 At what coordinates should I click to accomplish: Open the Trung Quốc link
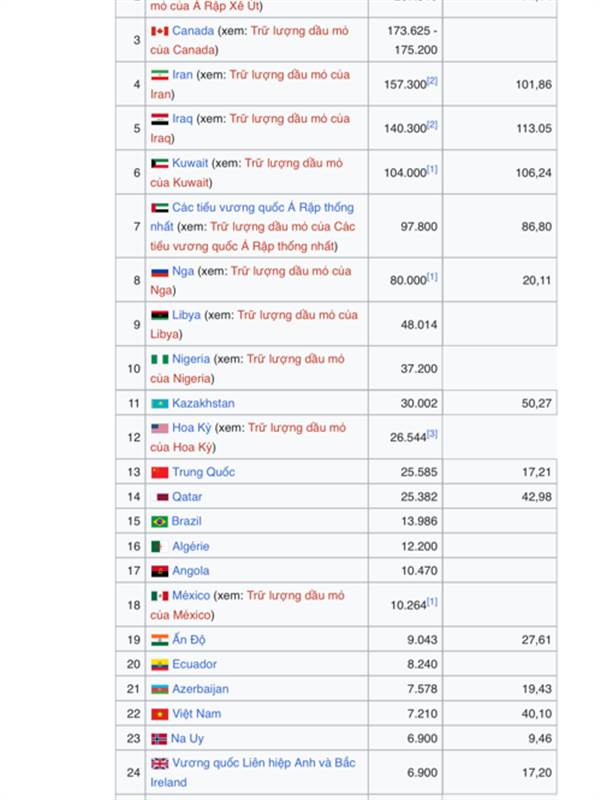point(203,472)
